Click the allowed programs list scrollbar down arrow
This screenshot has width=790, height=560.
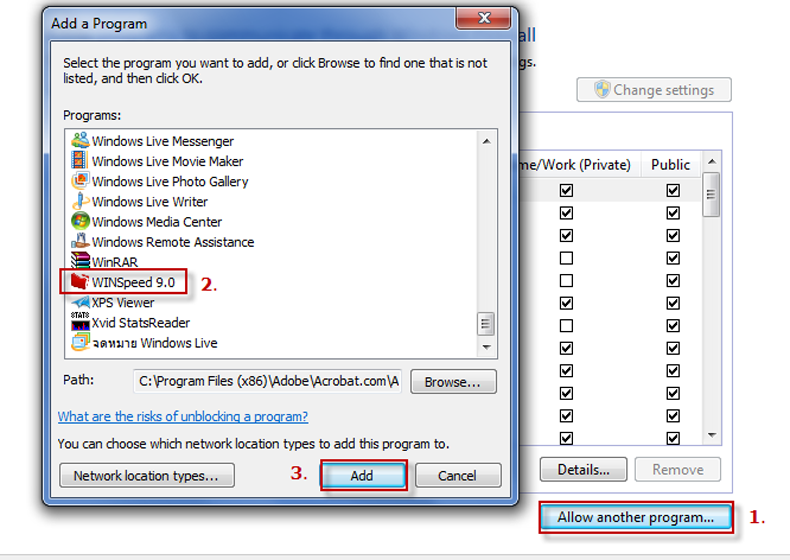click(711, 436)
